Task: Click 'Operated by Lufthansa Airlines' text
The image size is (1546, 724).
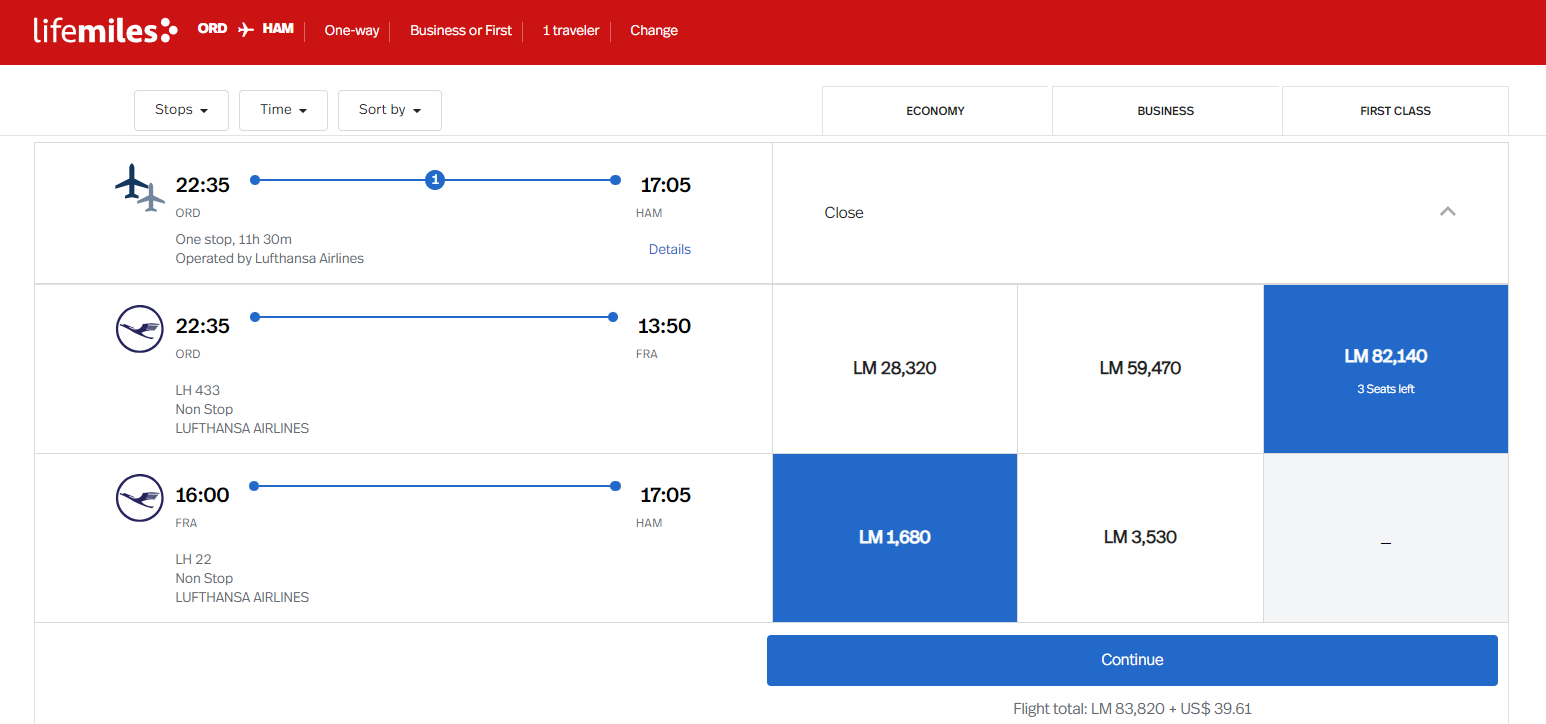Action: (270, 258)
